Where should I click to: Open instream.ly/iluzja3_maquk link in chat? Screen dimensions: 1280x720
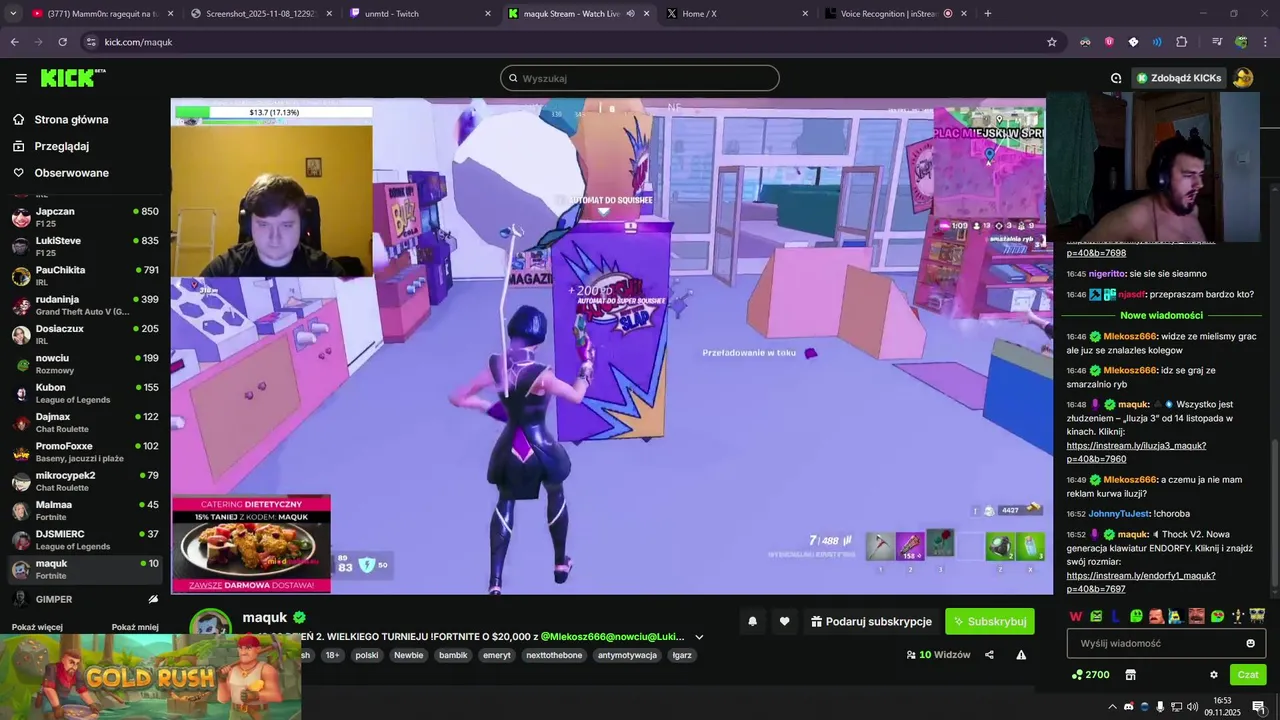[1136, 452]
